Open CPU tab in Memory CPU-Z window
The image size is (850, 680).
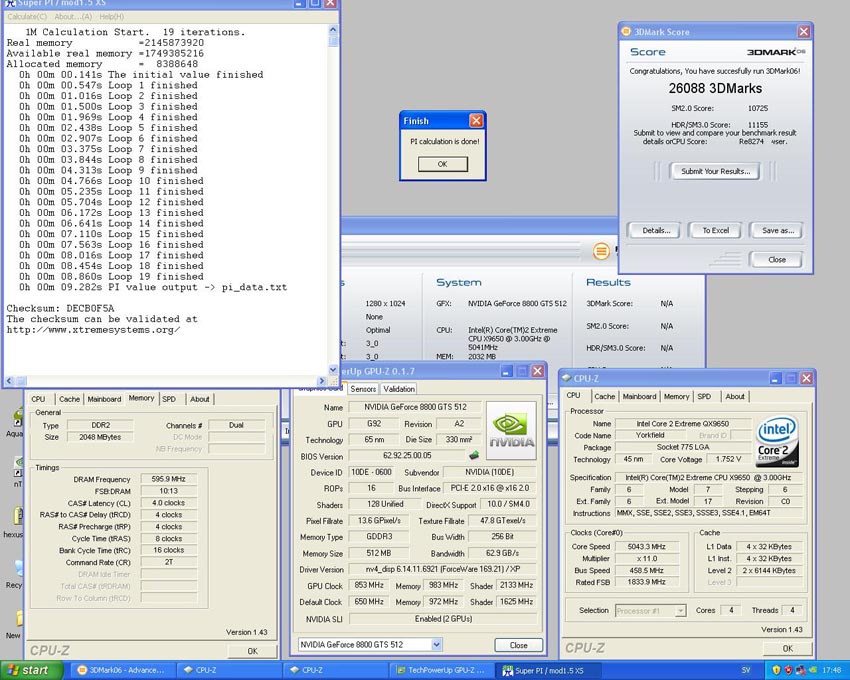(x=38, y=399)
